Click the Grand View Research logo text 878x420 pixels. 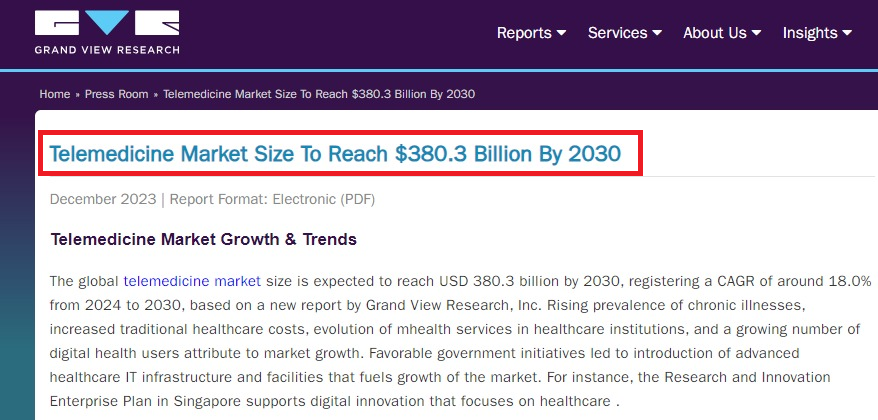click(107, 49)
